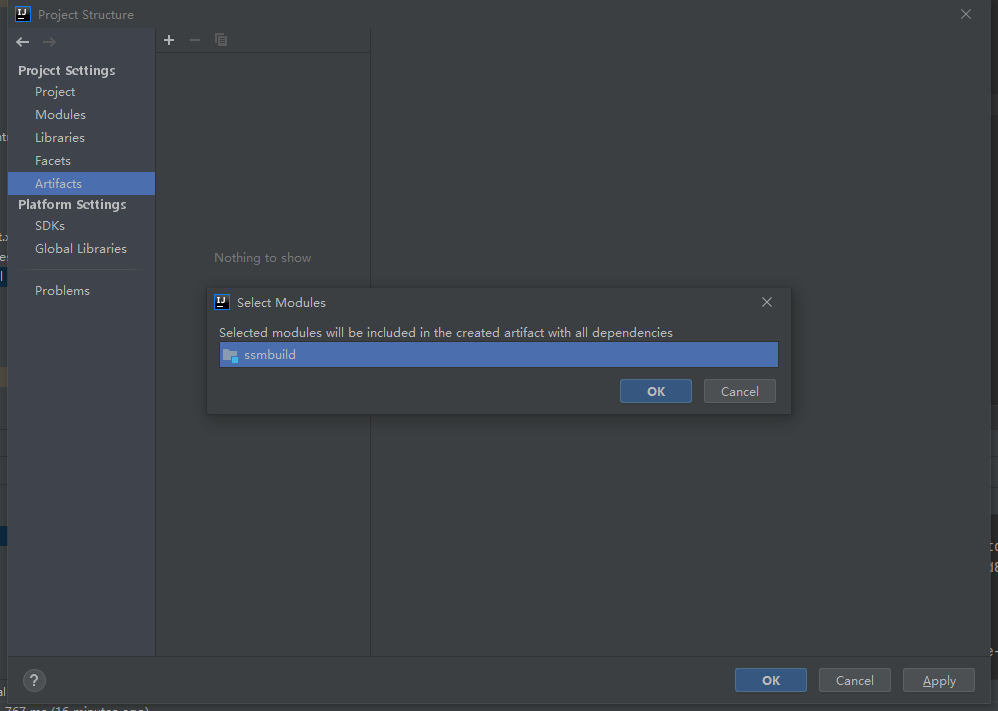Click the ssmbuild module folder icon

click(x=230, y=355)
